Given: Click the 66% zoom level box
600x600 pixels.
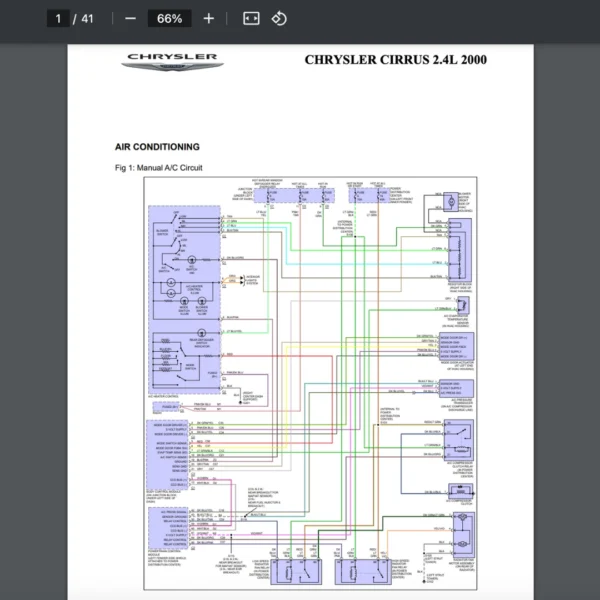Looking at the screenshot, I should tap(169, 18).
